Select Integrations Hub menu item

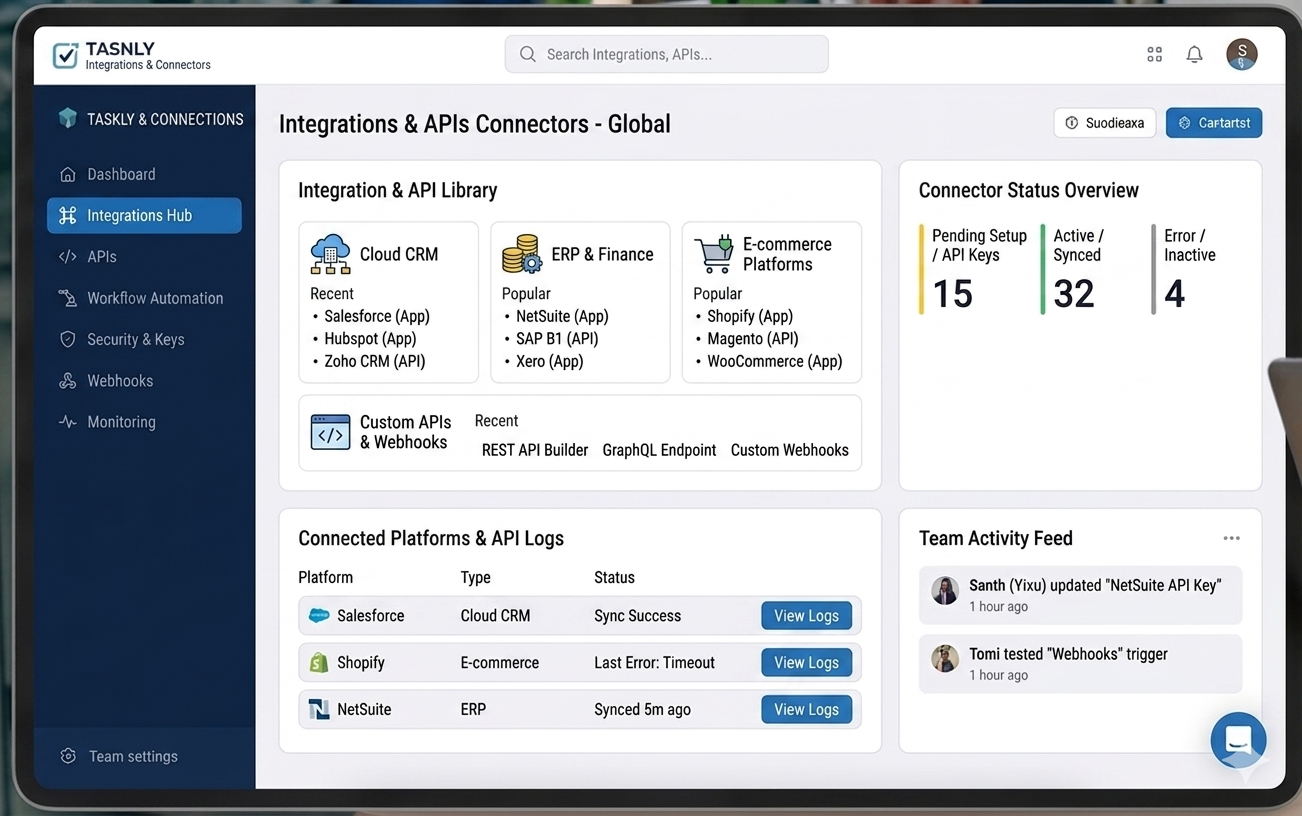pos(144,215)
